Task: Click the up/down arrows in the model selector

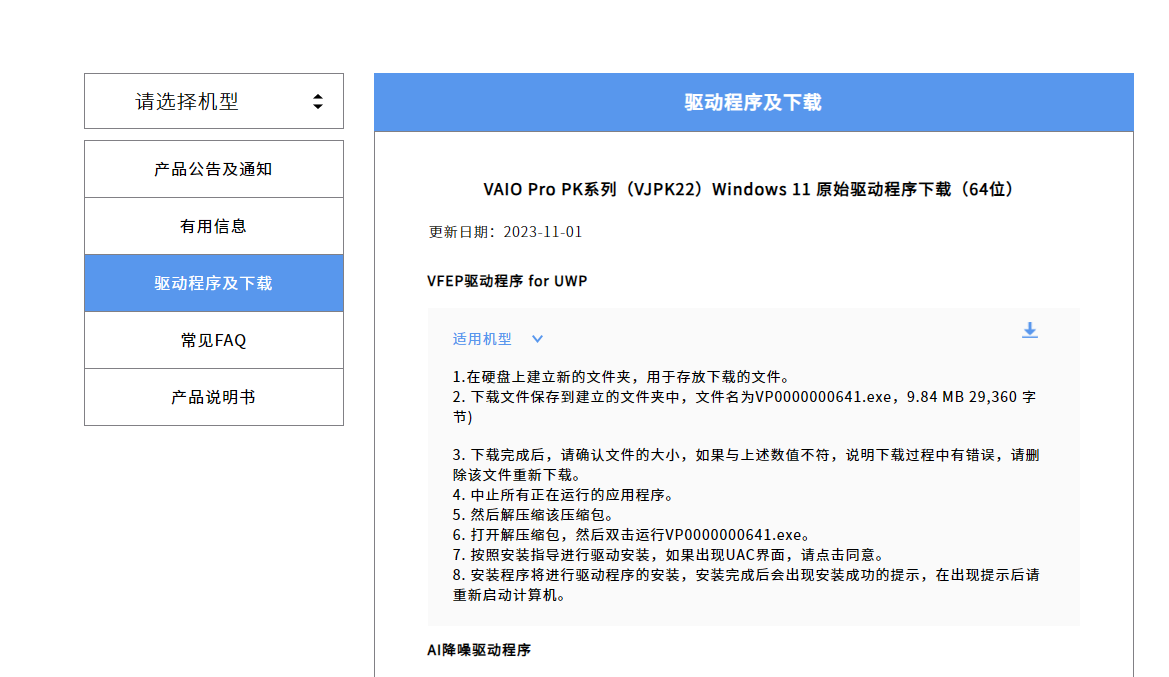Action: (318, 100)
